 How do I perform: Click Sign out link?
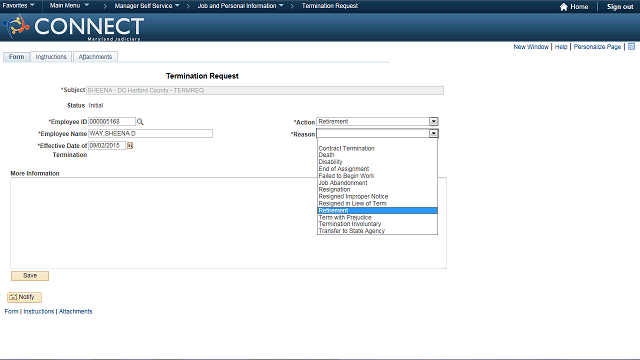click(620, 7)
